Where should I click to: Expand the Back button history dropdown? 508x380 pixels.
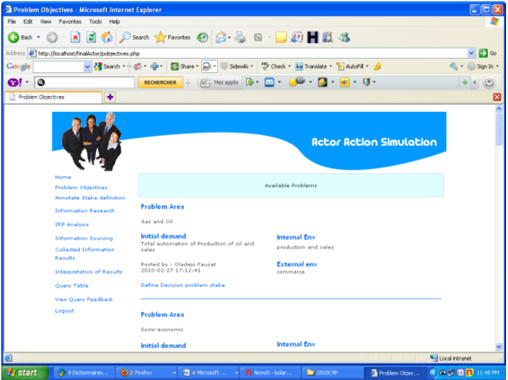39,37
